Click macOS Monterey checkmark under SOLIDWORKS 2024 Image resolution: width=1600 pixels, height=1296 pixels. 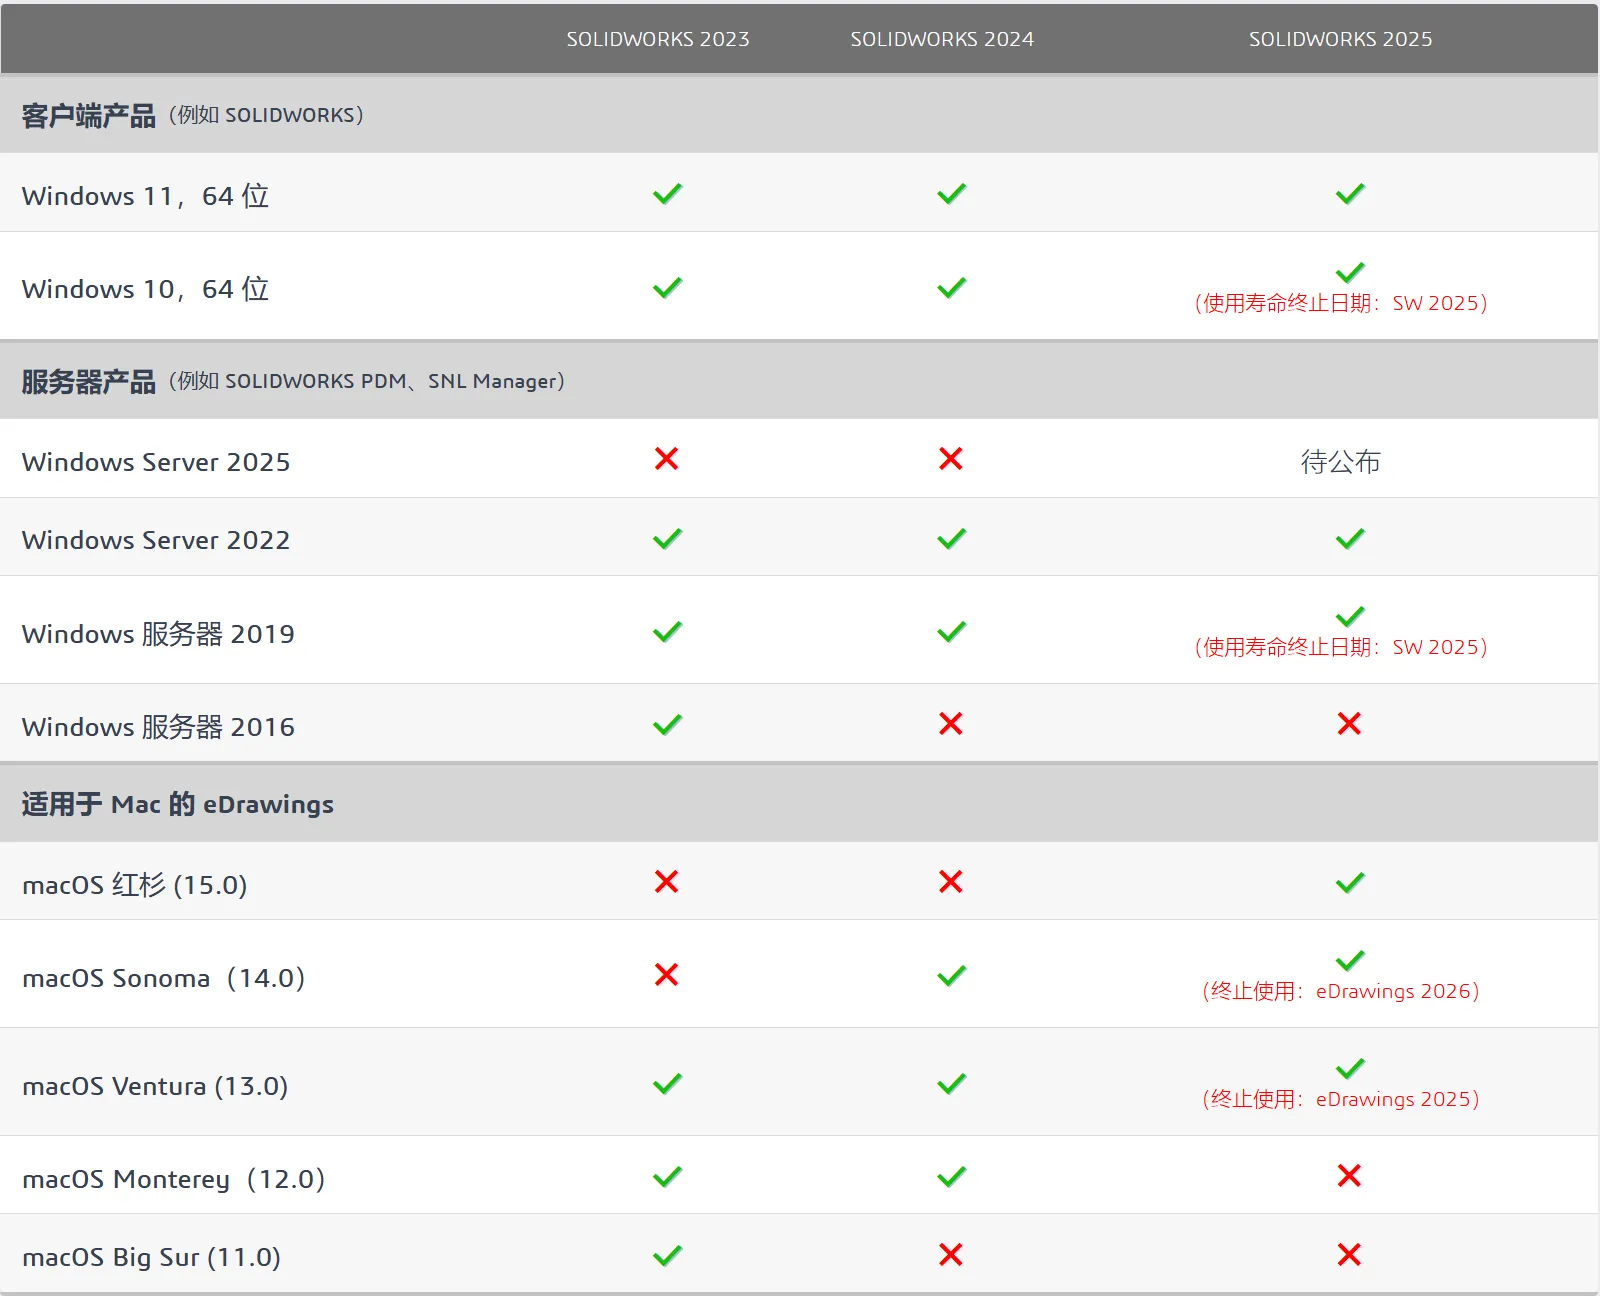(x=951, y=1177)
